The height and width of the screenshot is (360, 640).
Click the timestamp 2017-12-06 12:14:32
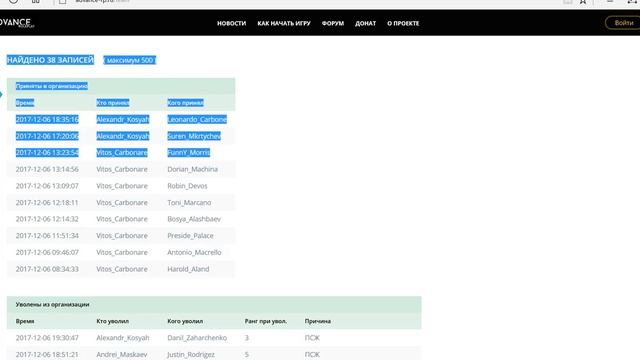tap(47, 219)
